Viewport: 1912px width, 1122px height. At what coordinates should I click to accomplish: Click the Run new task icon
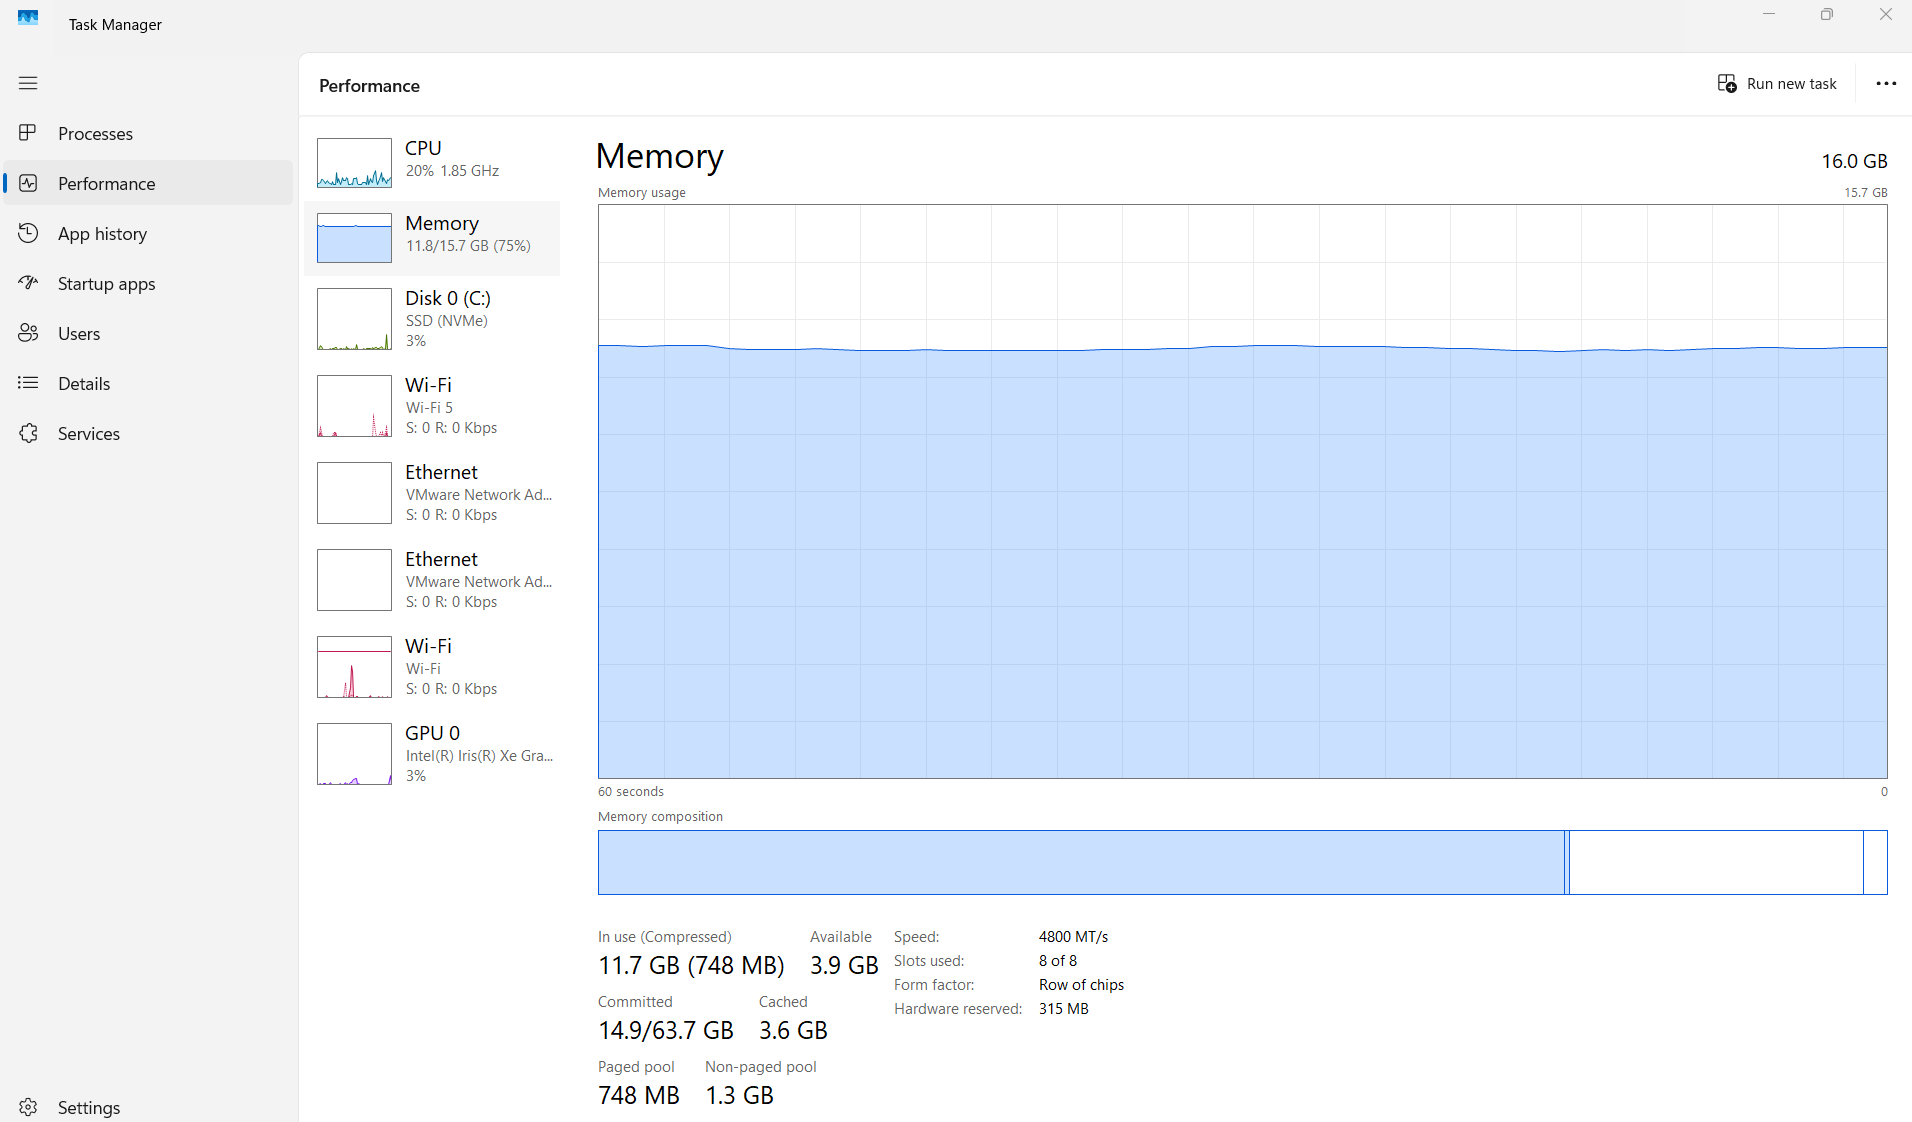pyautogui.click(x=1727, y=84)
